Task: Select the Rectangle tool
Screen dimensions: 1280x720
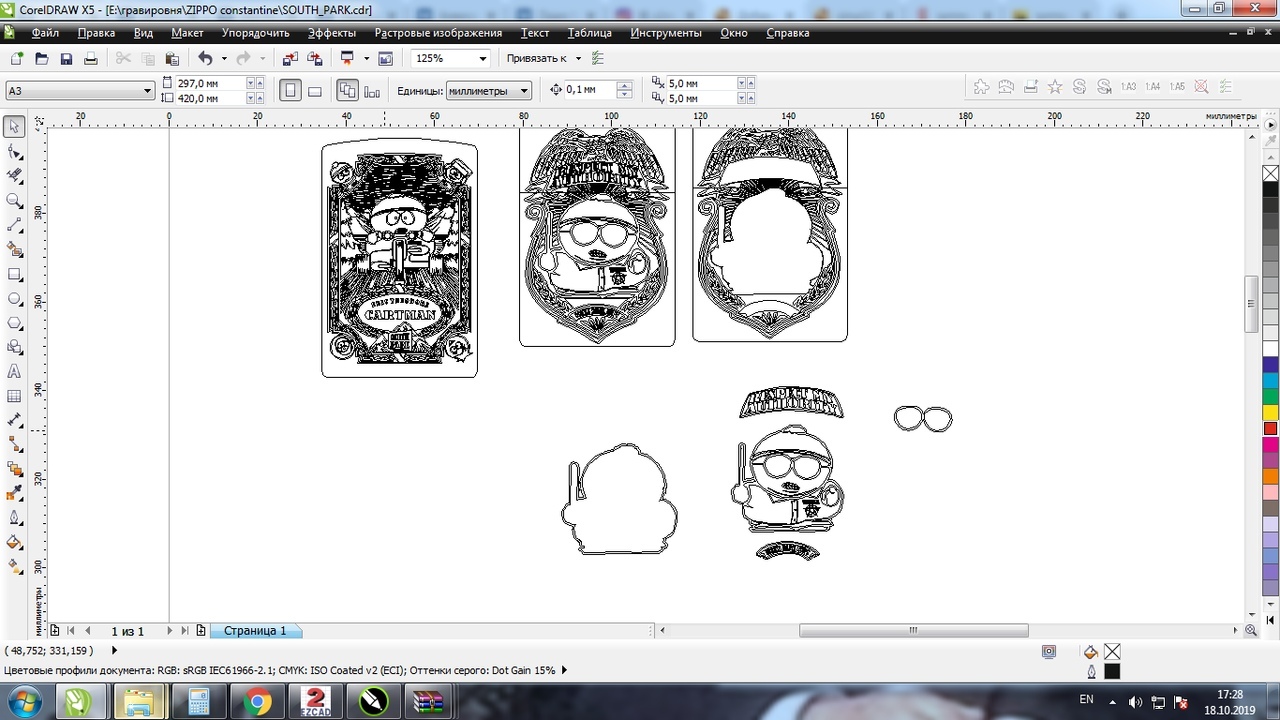Action: pyautogui.click(x=14, y=274)
